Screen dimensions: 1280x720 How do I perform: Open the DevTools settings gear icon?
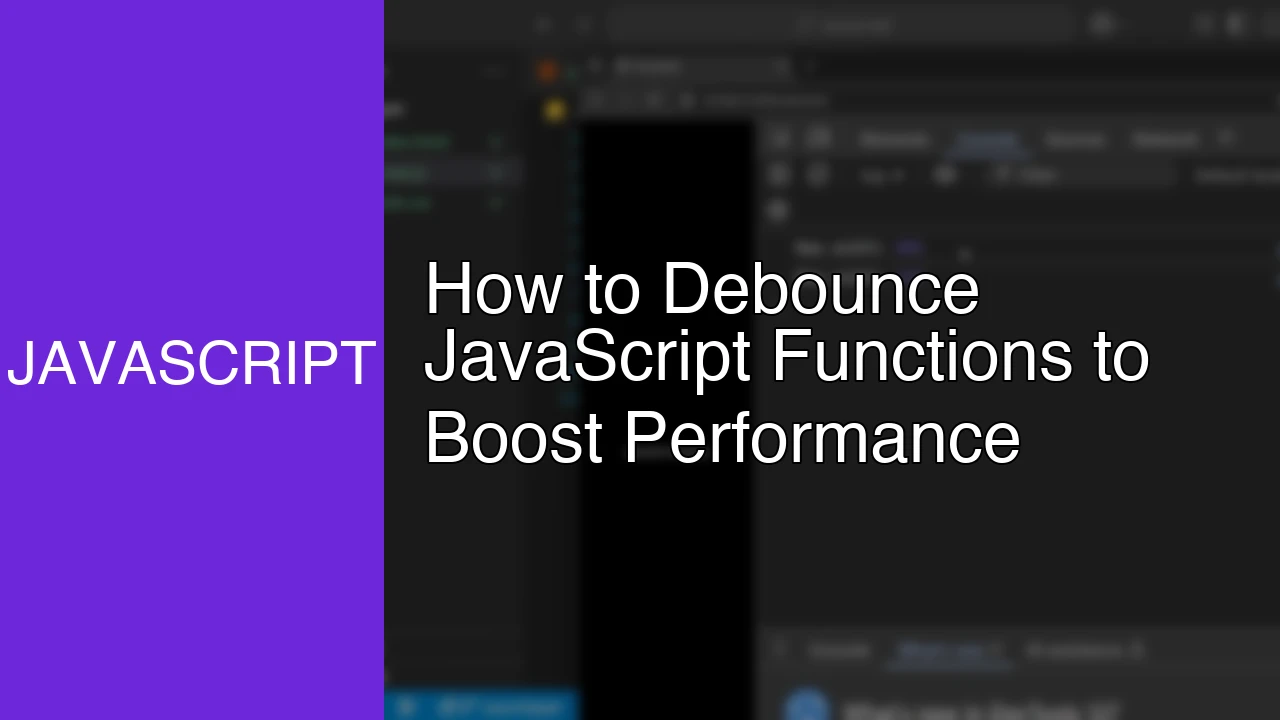1226,139
